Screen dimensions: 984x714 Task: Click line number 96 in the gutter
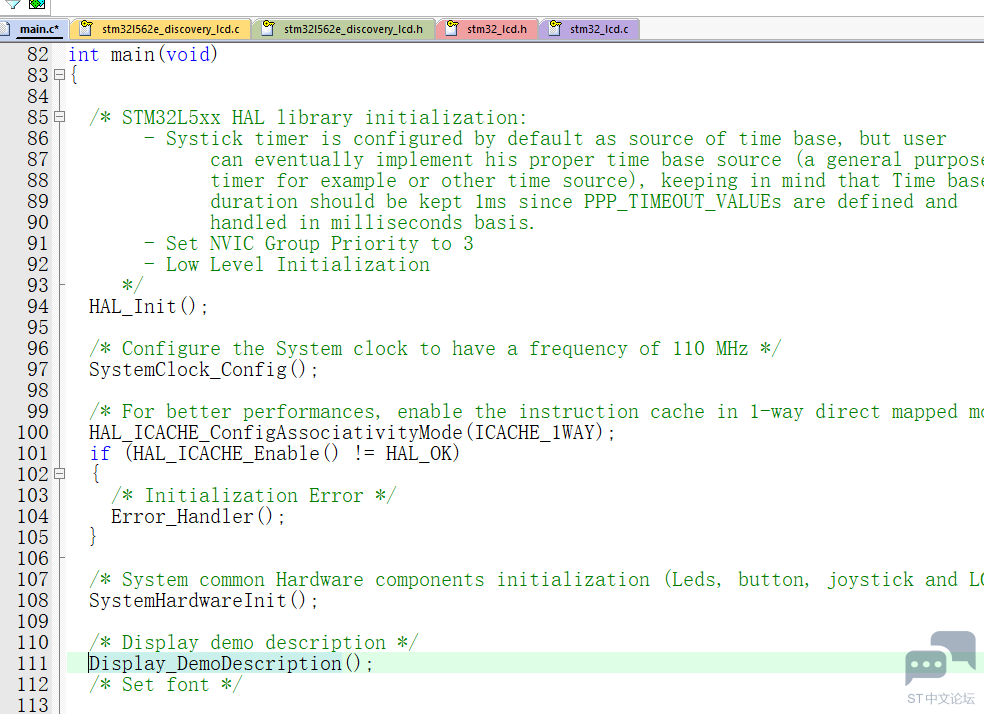click(37, 348)
